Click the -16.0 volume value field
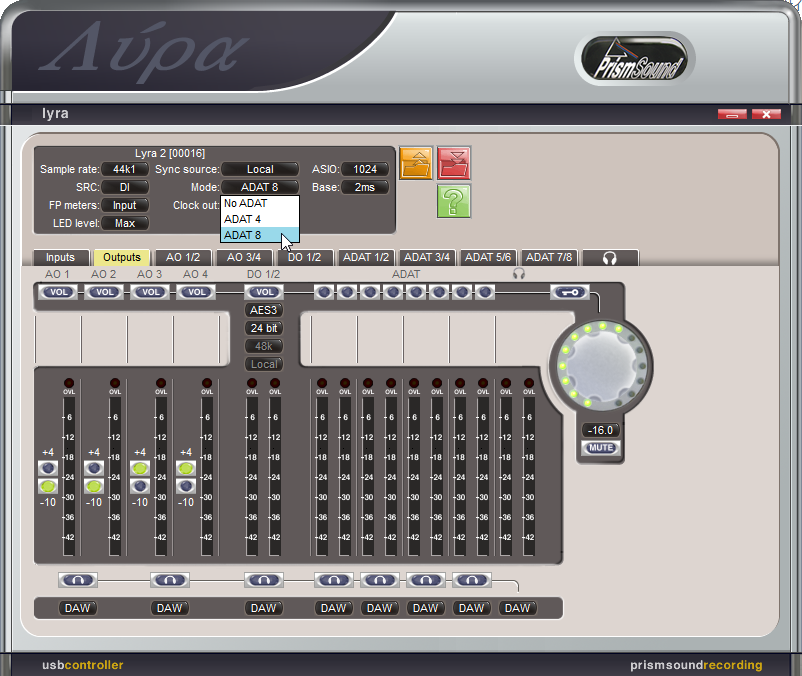 tap(601, 430)
